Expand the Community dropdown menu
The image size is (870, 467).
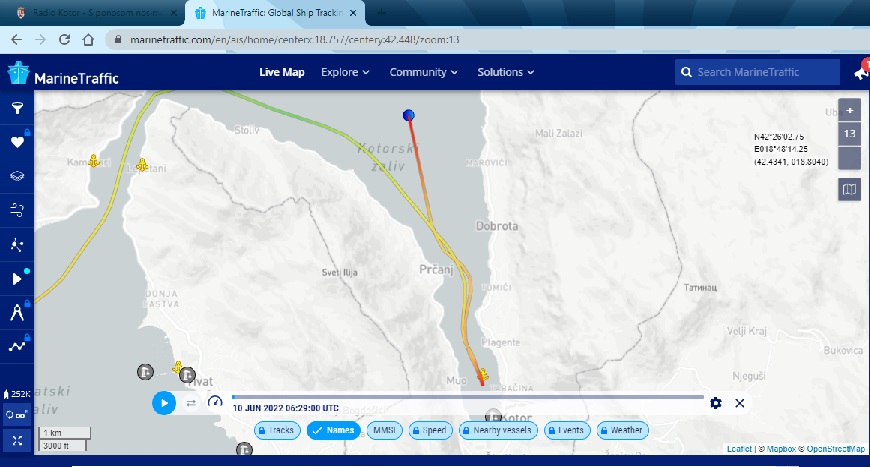tap(423, 72)
